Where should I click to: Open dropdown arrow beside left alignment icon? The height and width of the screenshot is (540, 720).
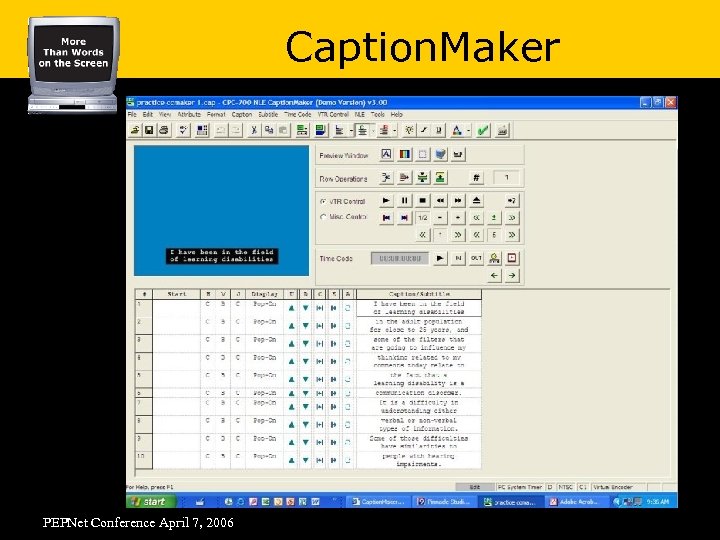tap(350, 131)
